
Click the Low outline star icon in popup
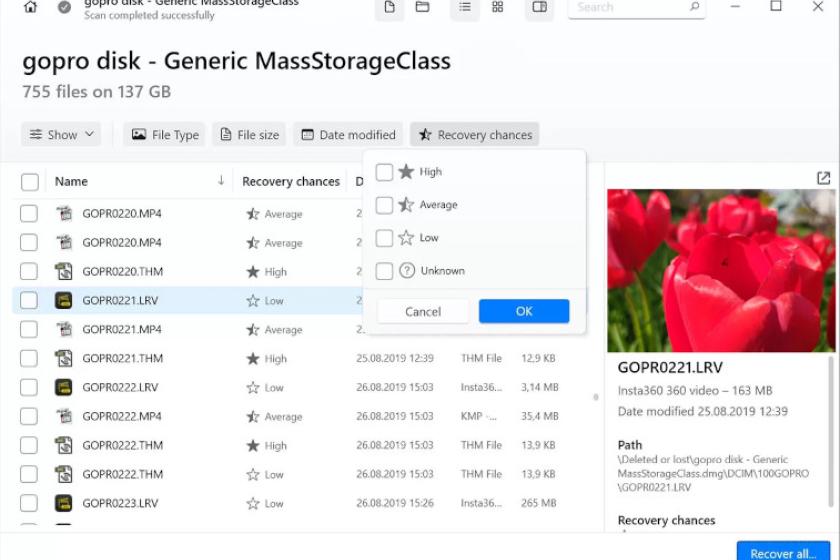pyautogui.click(x=407, y=237)
